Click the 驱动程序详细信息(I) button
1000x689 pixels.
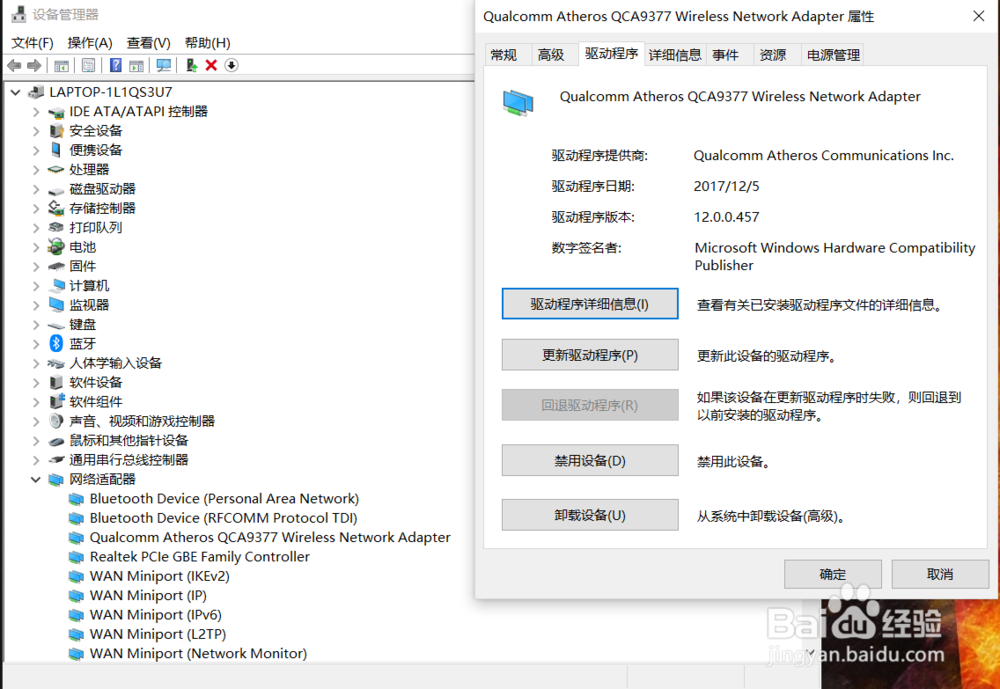point(589,304)
